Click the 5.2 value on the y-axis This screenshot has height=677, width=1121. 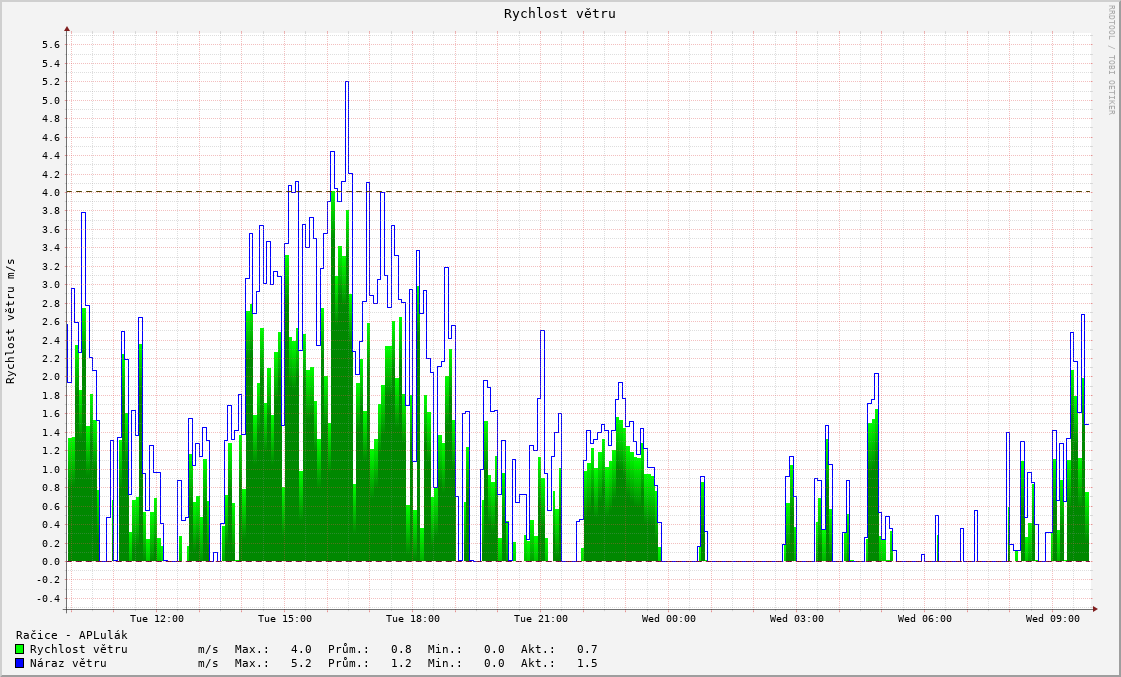click(x=51, y=82)
